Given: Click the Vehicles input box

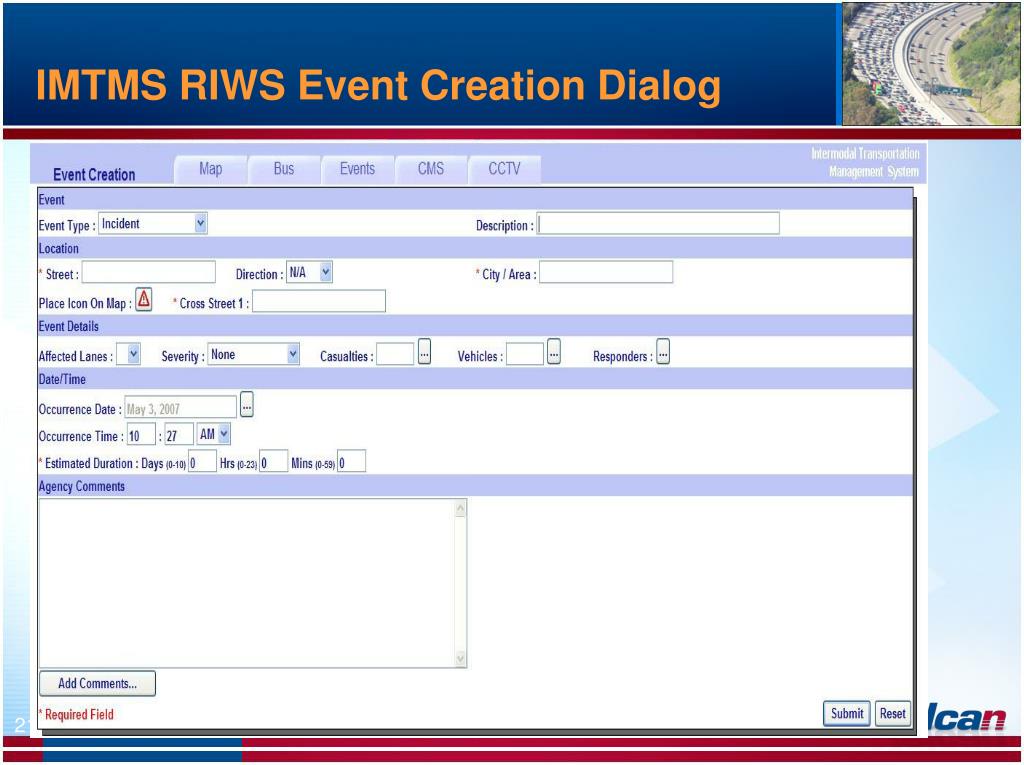Looking at the screenshot, I should (x=524, y=354).
